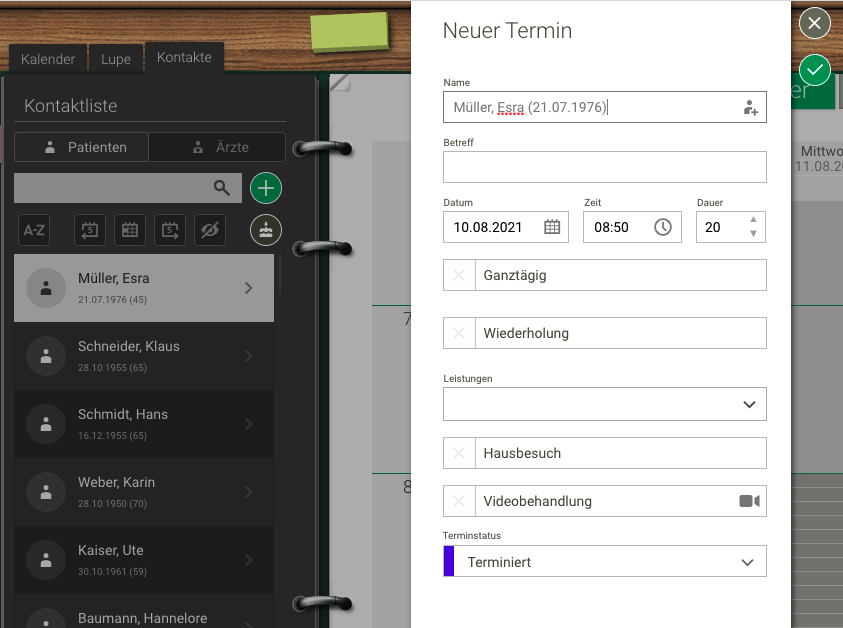Sort the contact list alphabetically with A-Z
843x628 pixels.
pos(33,229)
